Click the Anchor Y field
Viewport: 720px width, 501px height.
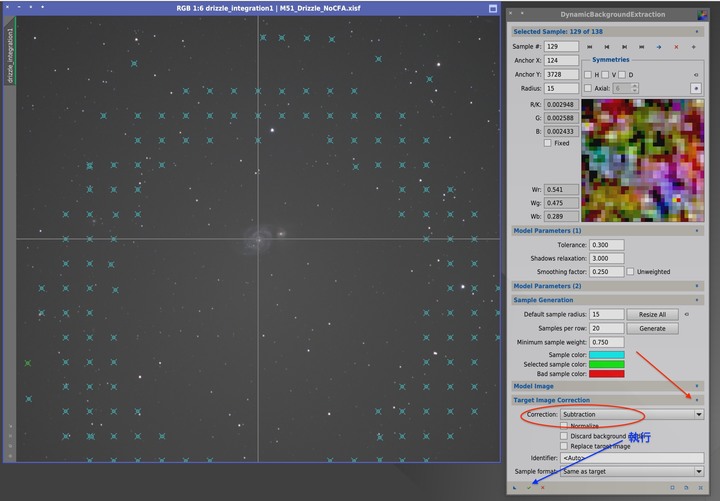click(x=561, y=74)
